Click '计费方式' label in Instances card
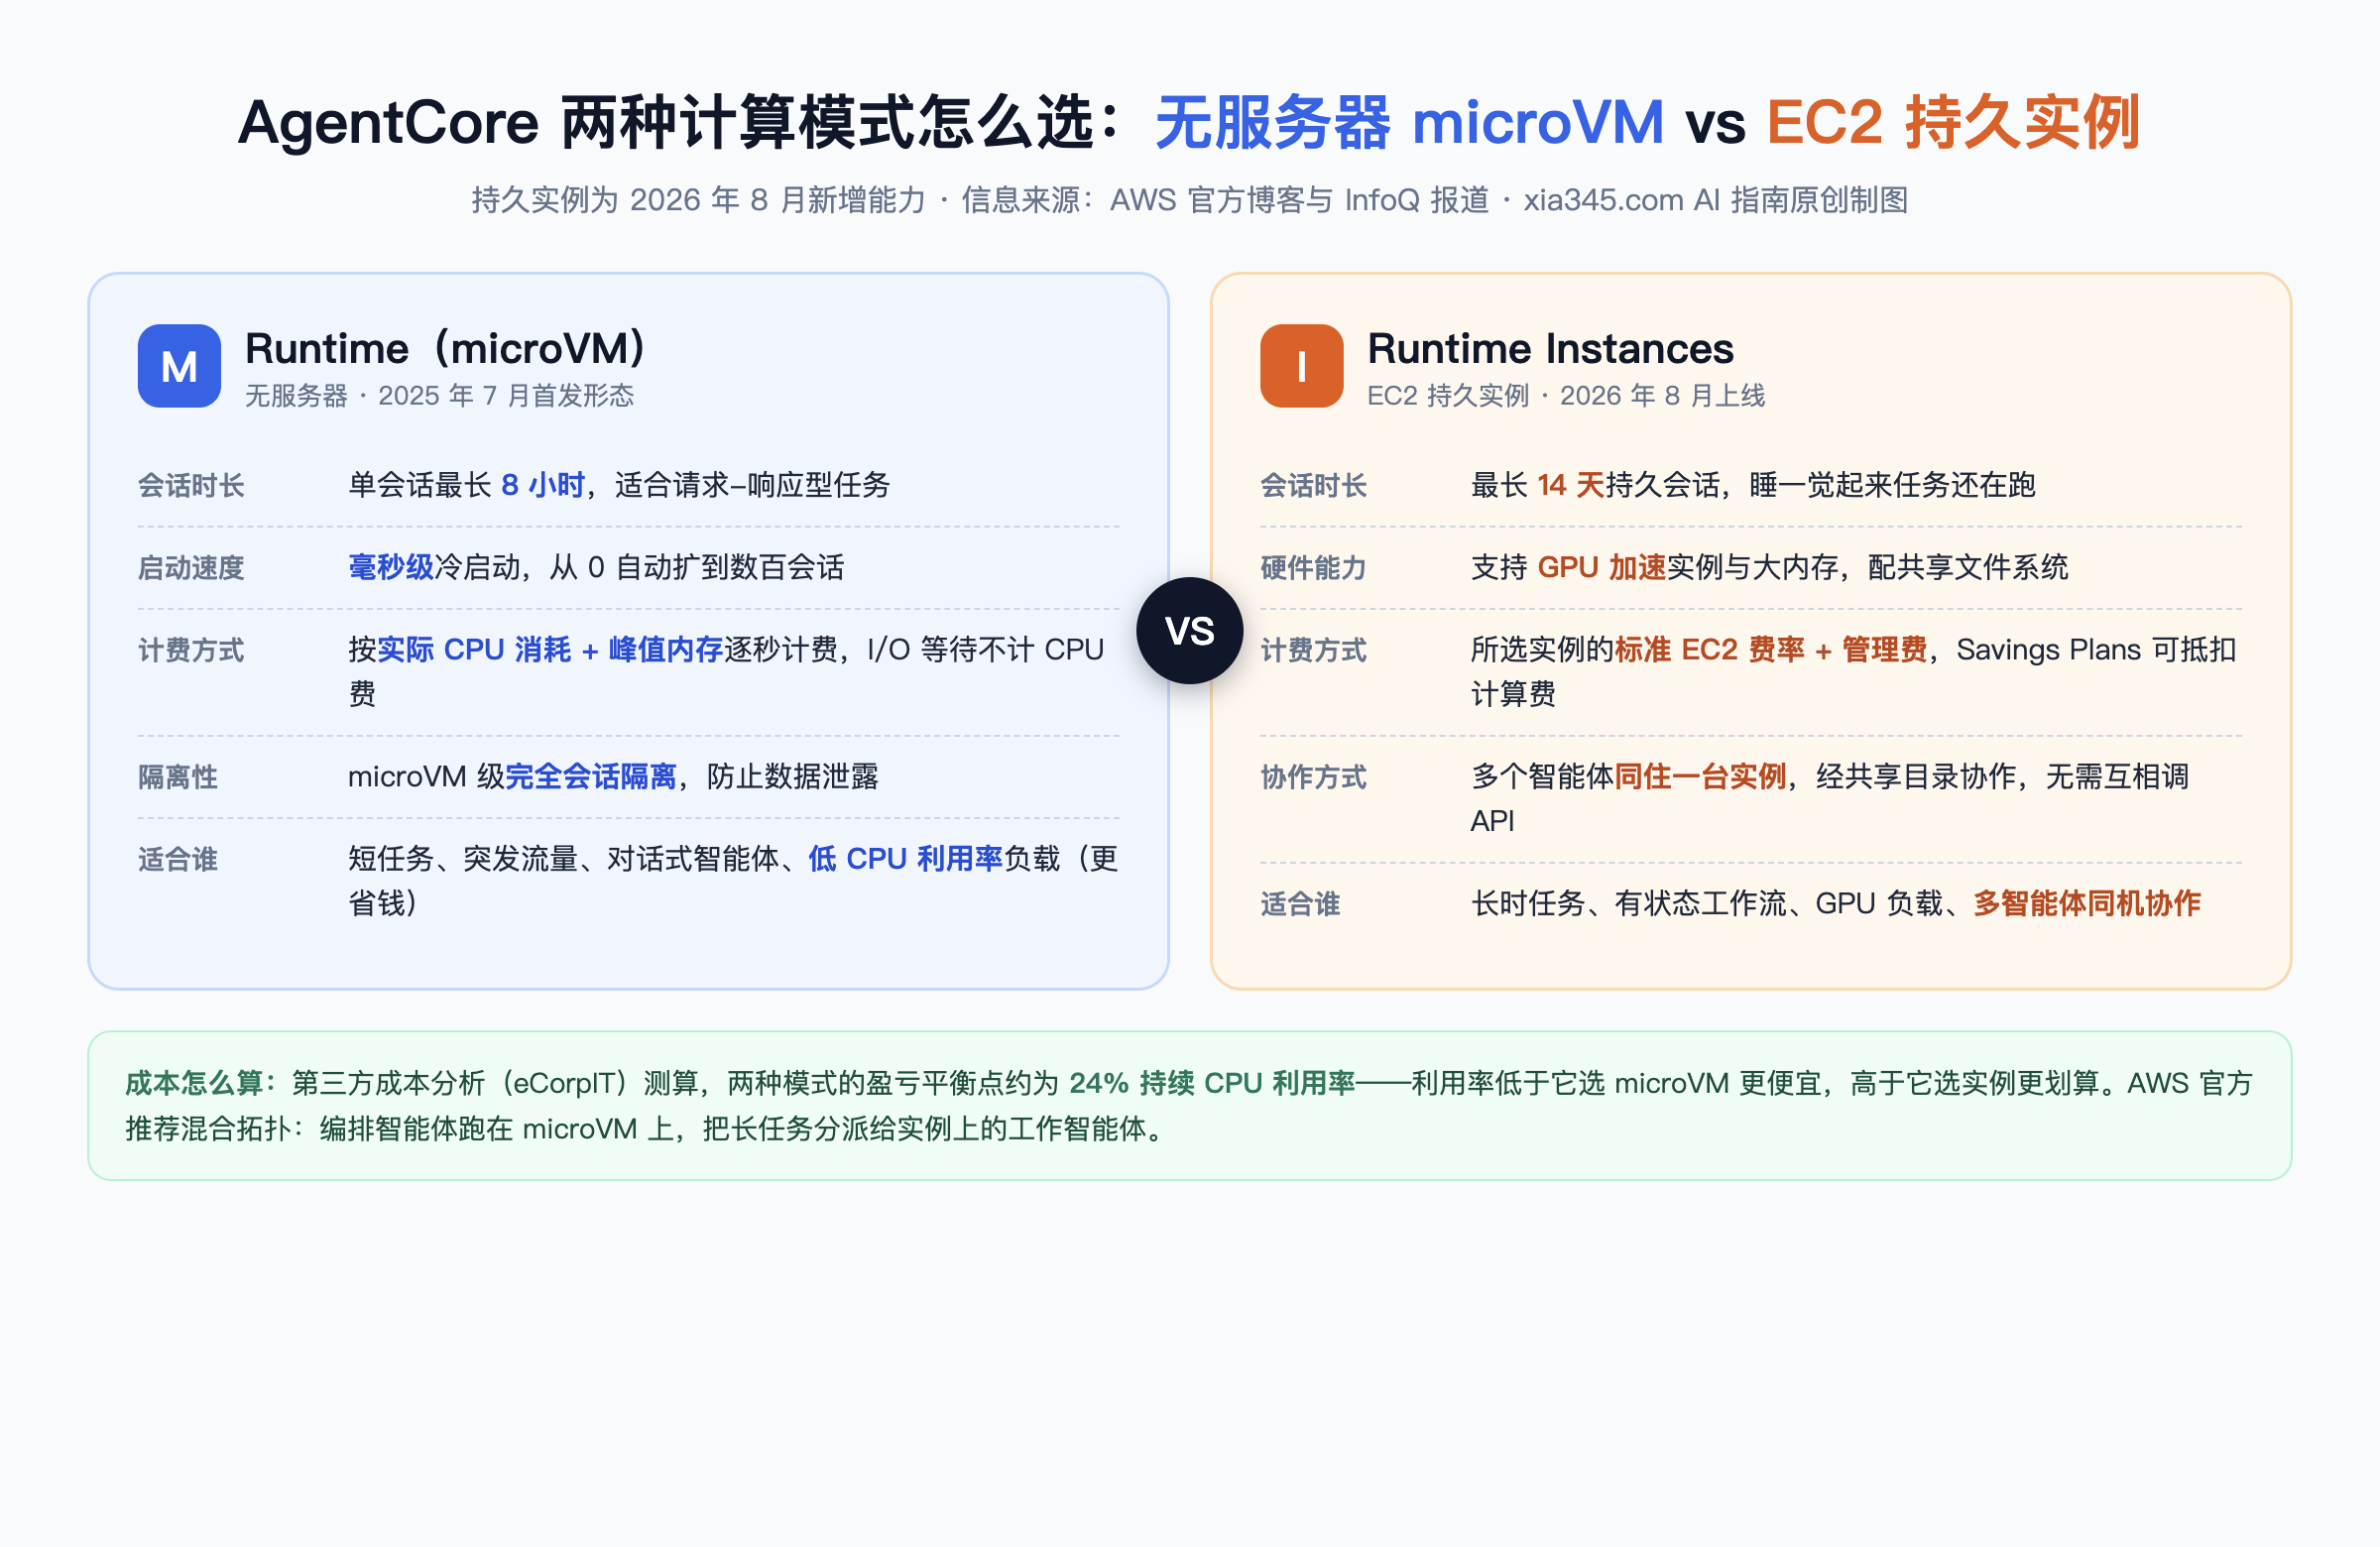The image size is (2380, 1547). pyautogui.click(x=1313, y=650)
